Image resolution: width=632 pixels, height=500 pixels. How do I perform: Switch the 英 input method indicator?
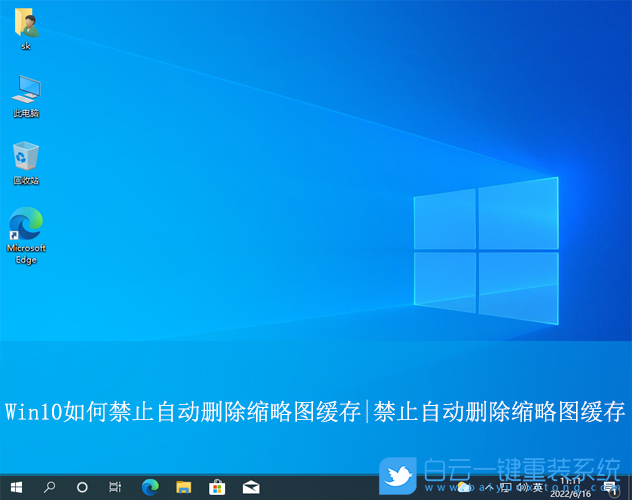coord(538,488)
